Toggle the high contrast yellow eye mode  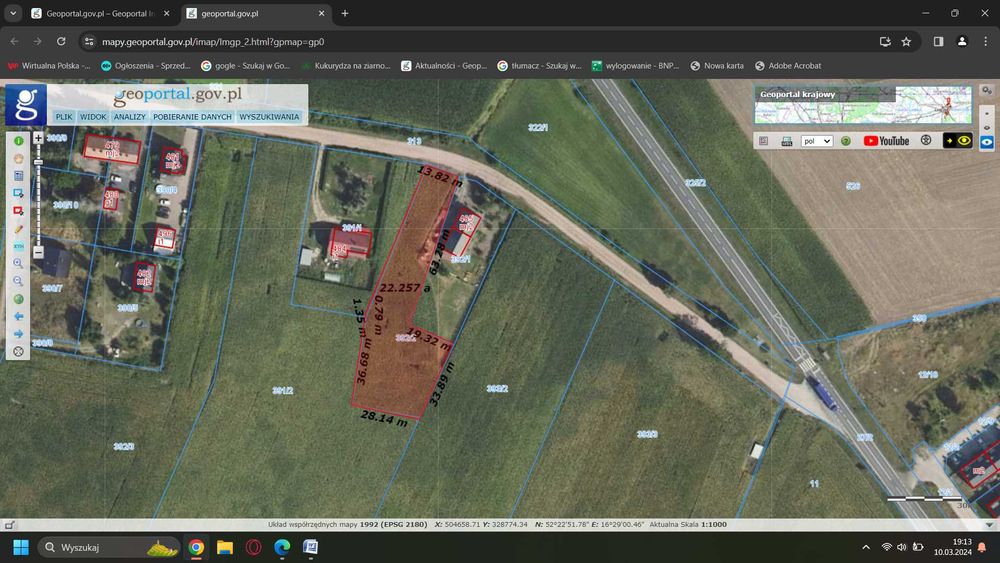coord(957,140)
